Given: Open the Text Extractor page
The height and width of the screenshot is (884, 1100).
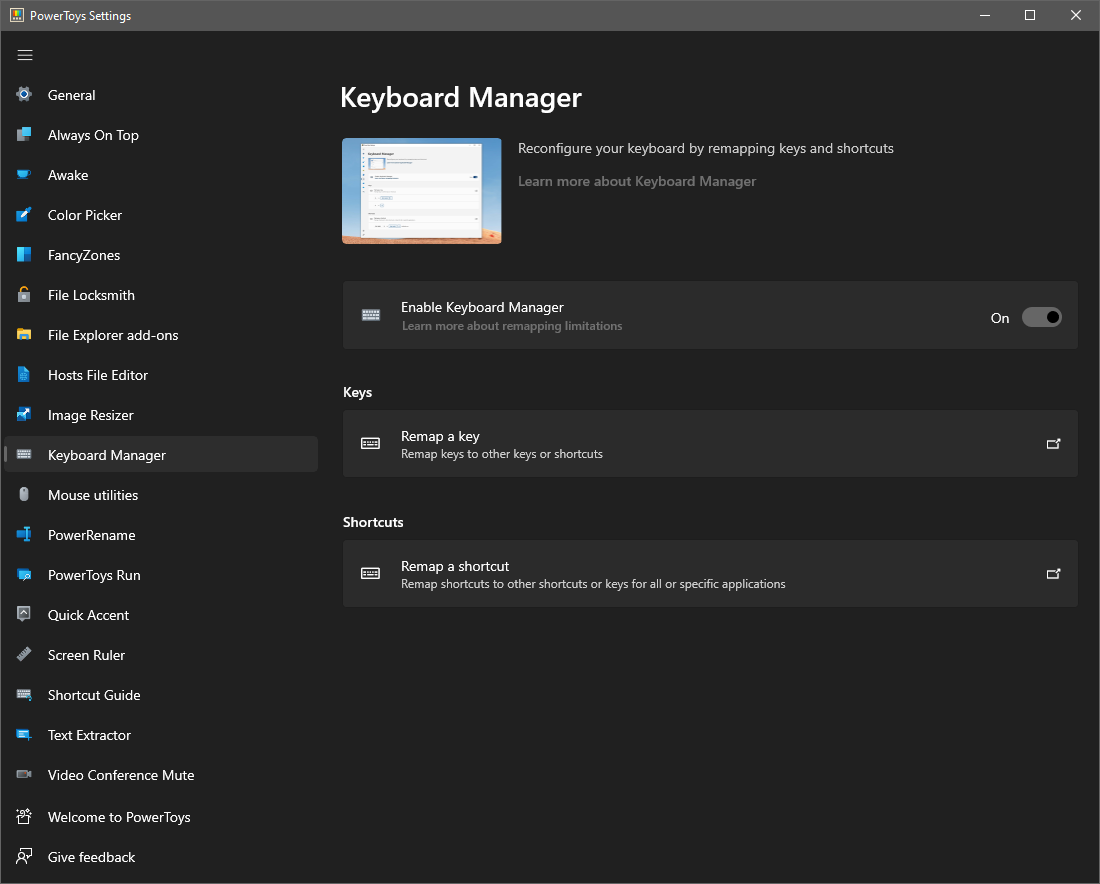Looking at the screenshot, I should click(161, 735).
